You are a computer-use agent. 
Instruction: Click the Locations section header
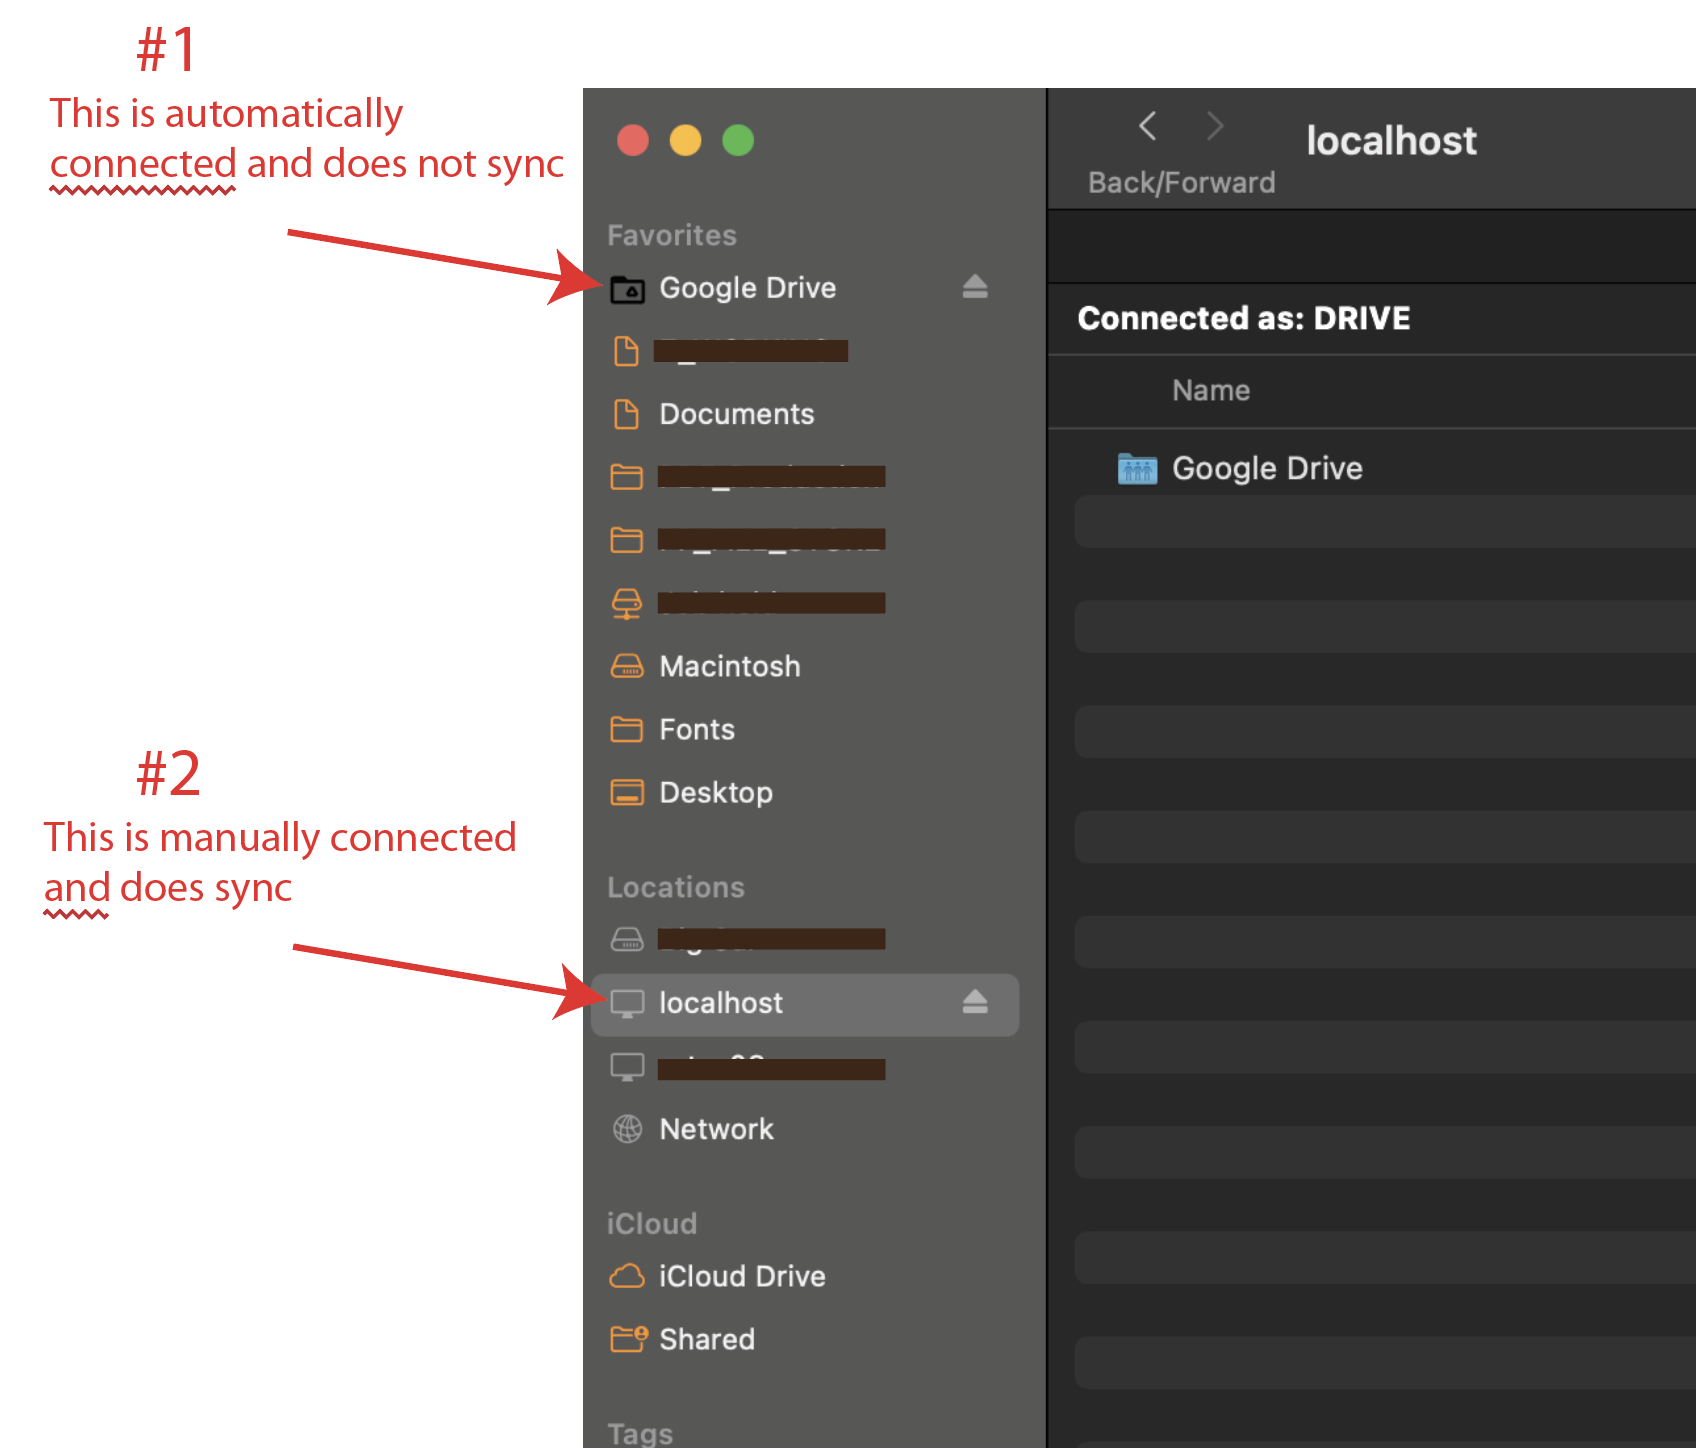point(676,887)
